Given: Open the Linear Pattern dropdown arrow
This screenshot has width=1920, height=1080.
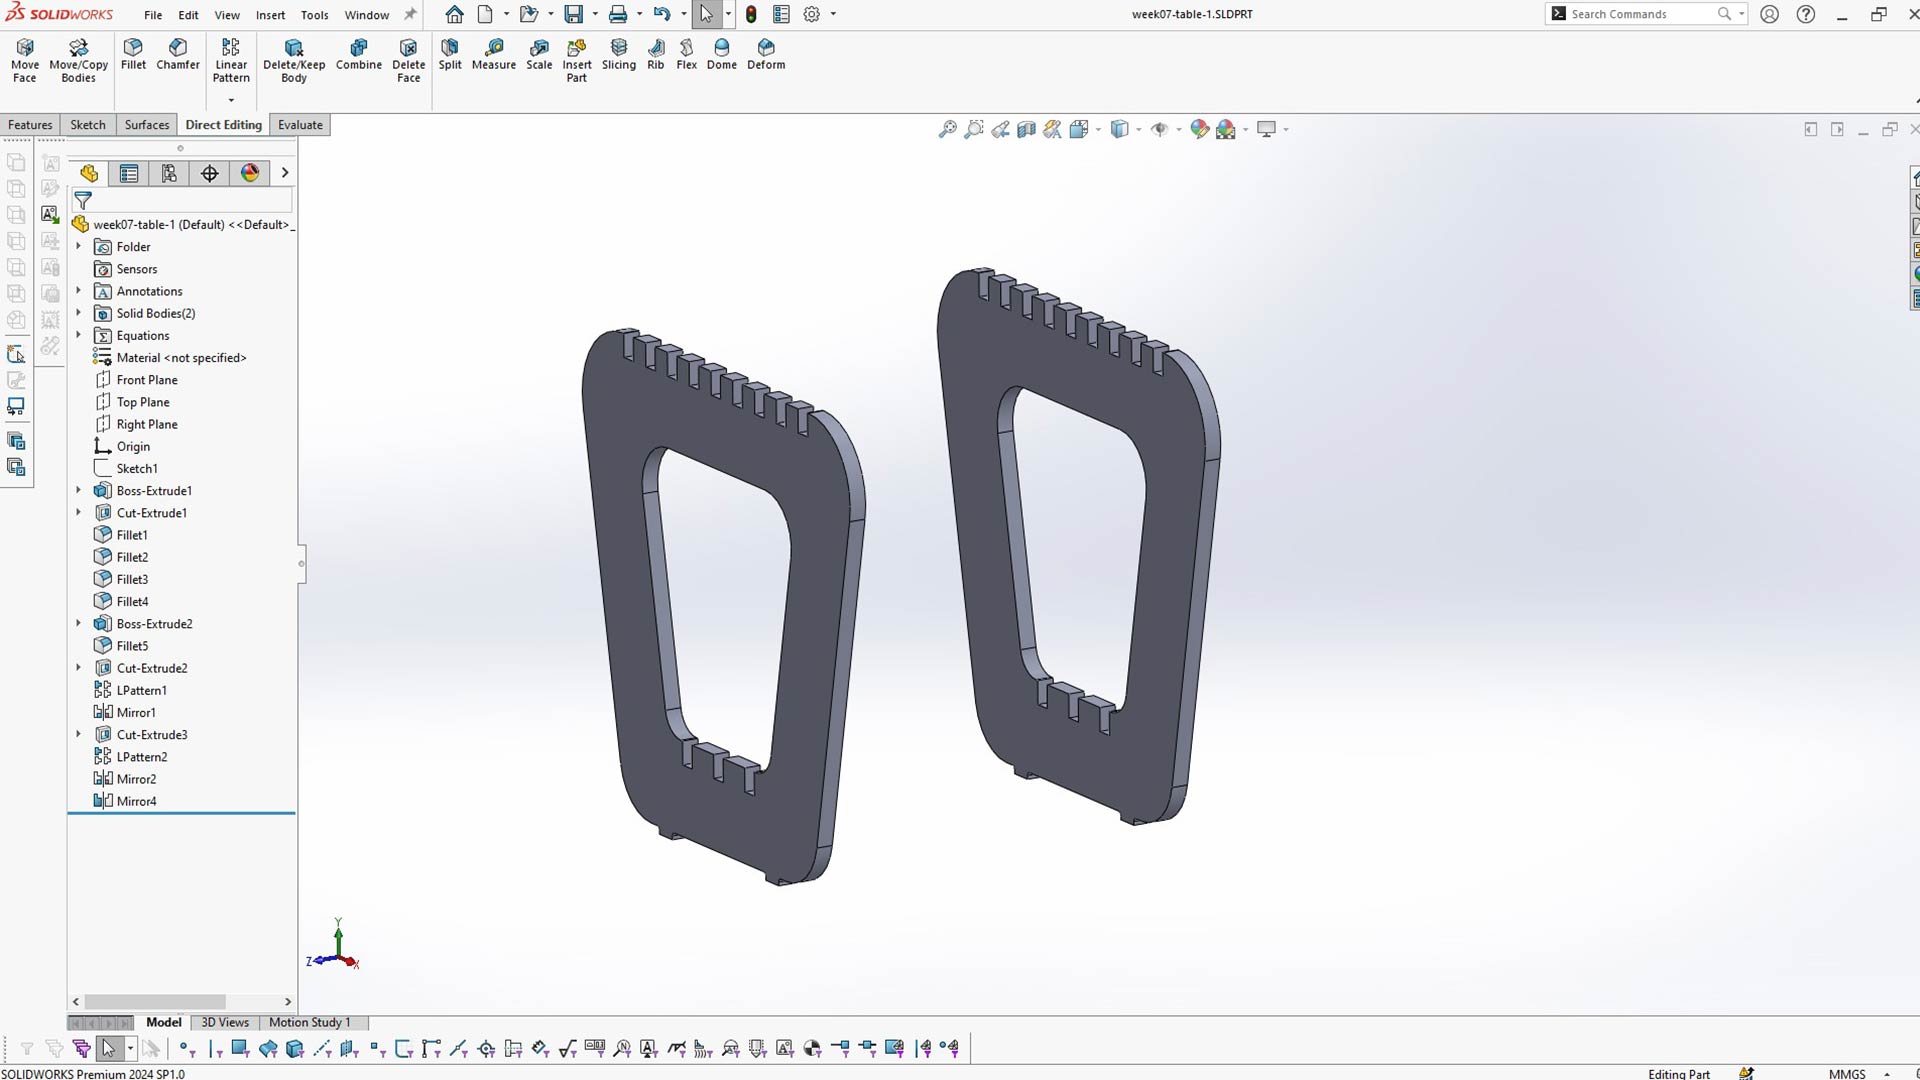Looking at the screenshot, I should [x=231, y=100].
